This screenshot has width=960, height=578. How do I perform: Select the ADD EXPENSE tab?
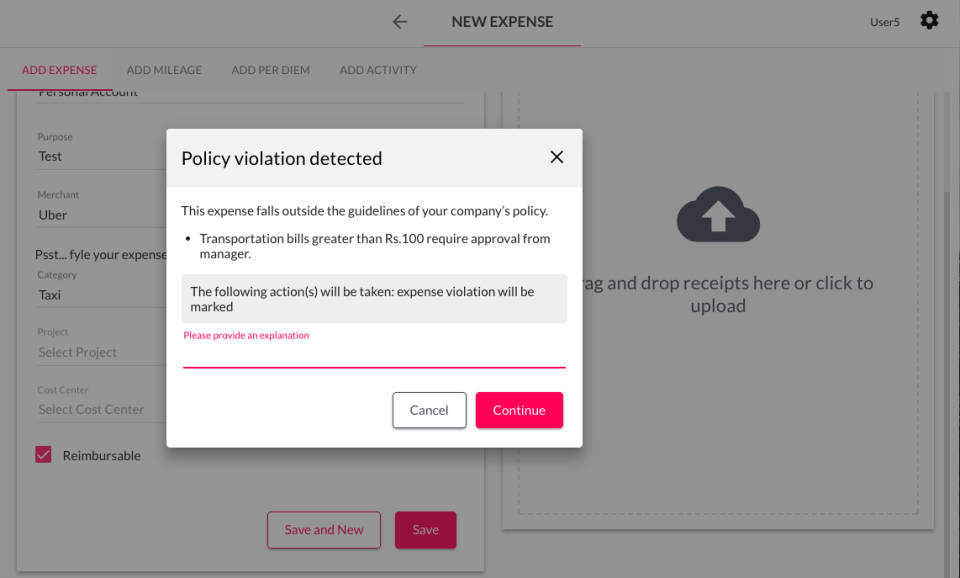[x=58, y=70]
